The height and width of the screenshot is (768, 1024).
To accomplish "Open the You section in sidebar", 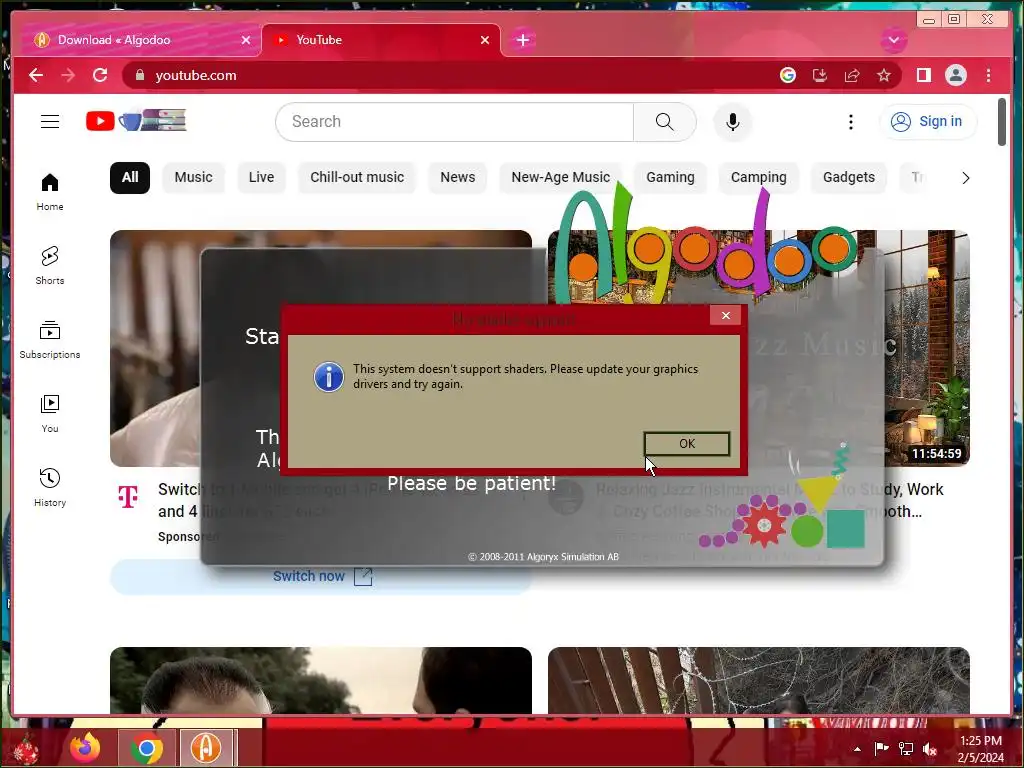I will (x=50, y=414).
